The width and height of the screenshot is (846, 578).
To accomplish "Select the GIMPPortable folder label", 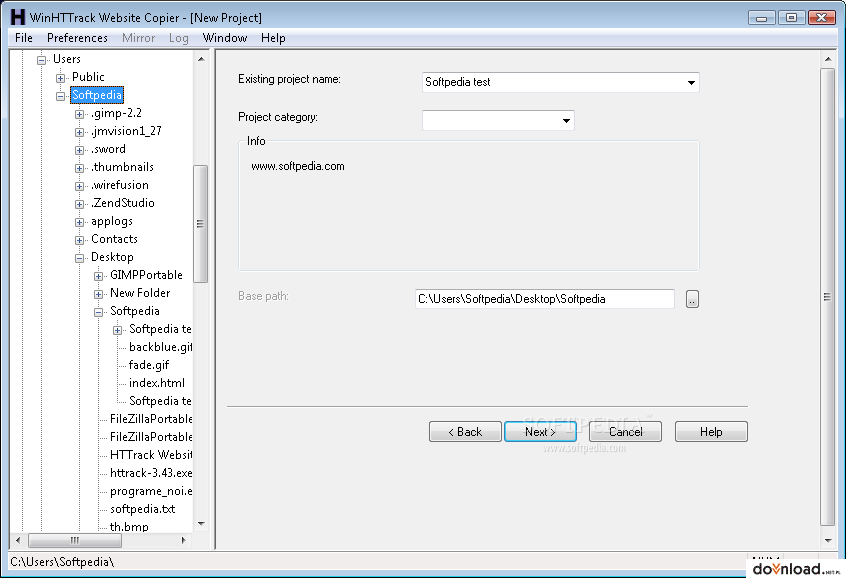I will (x=146, y=275).
